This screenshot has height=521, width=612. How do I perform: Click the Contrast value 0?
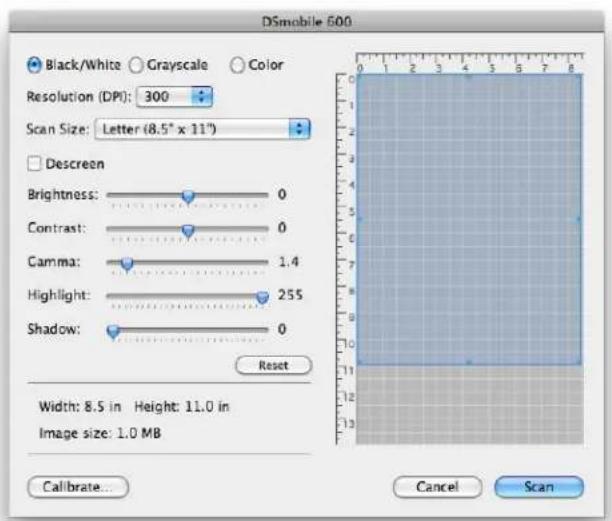(282, 228)
